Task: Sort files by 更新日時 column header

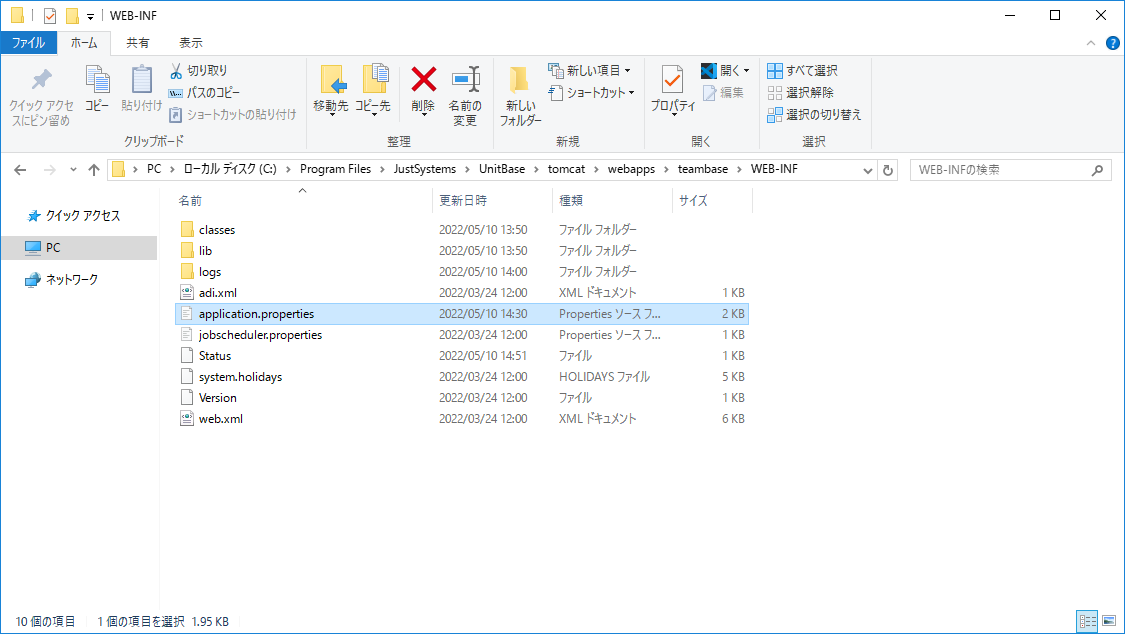Action: [x=463, y=201]
